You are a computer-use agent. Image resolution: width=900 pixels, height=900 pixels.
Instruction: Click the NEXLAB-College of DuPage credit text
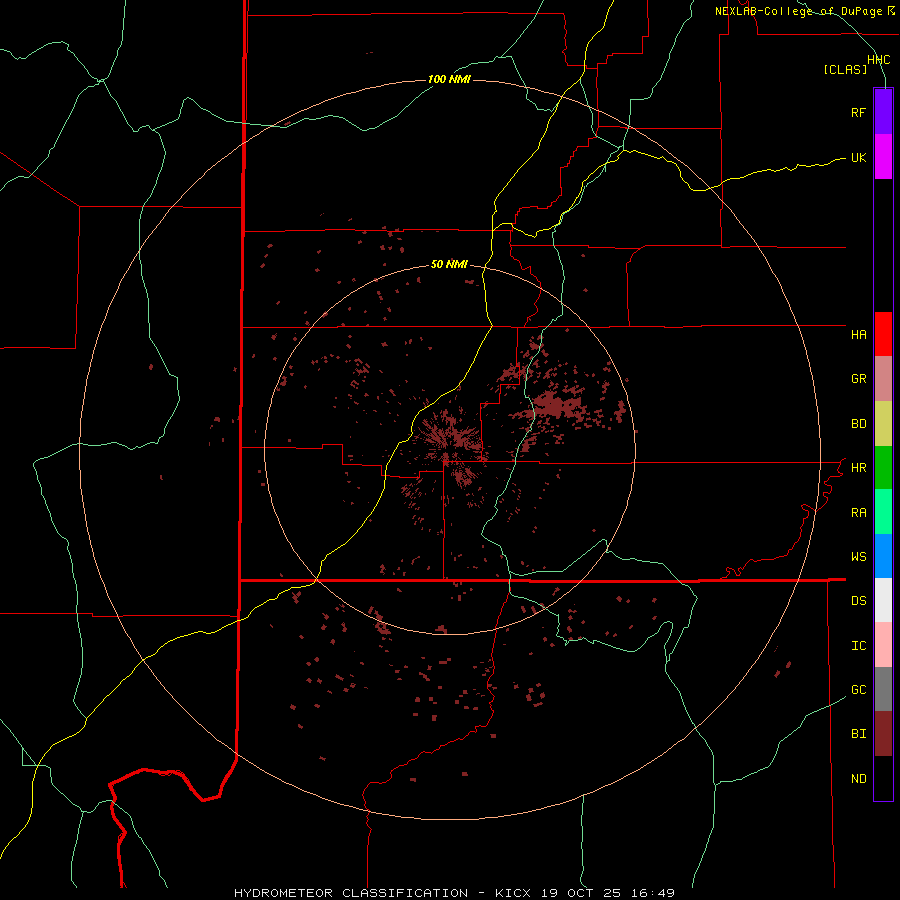[798, 11]
